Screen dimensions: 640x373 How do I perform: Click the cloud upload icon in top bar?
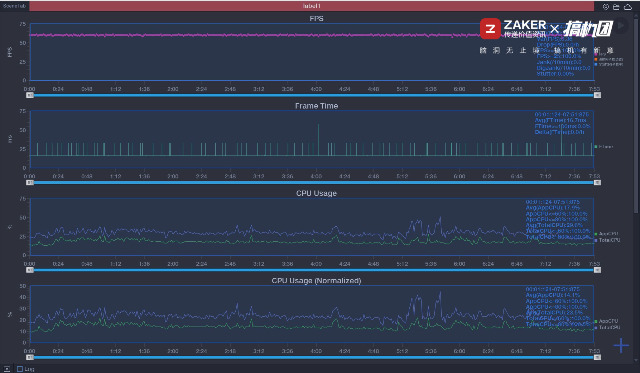pos(628,7)
